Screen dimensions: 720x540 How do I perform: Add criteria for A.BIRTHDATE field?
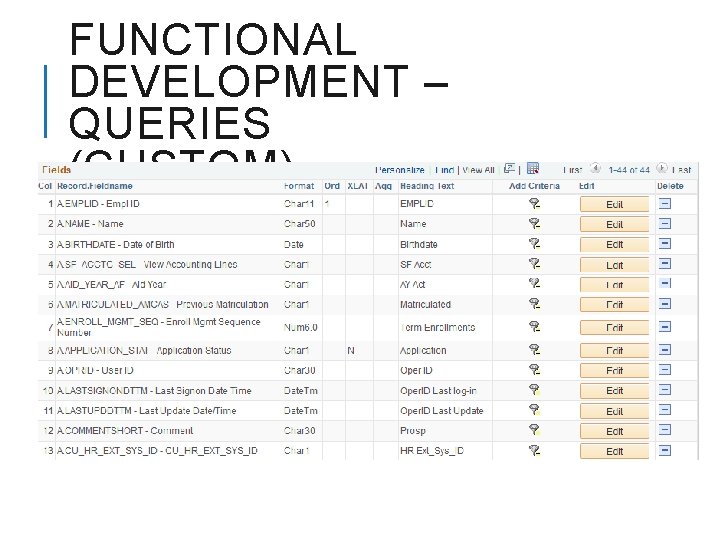(534, 244)
